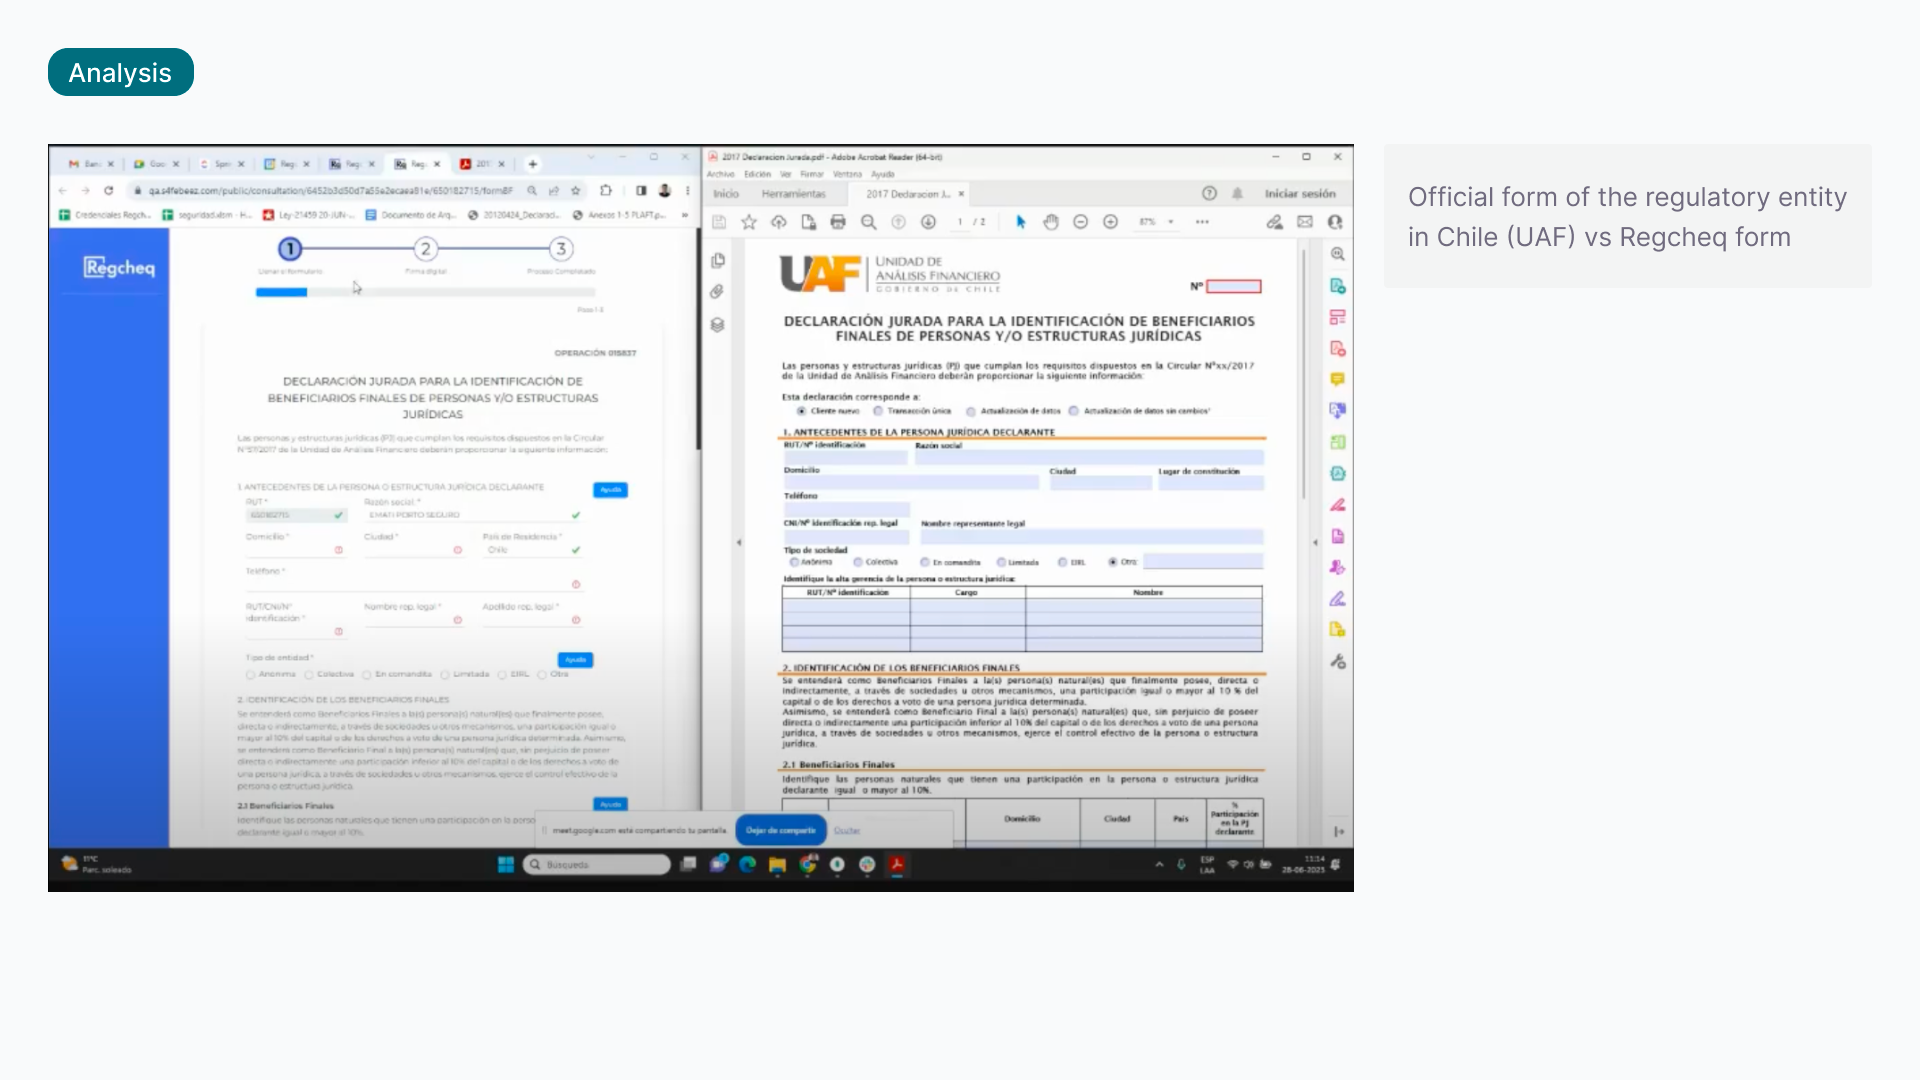
Task: Open the sign pen icon at toolbar right
Action: click(x=1274, y=222)
